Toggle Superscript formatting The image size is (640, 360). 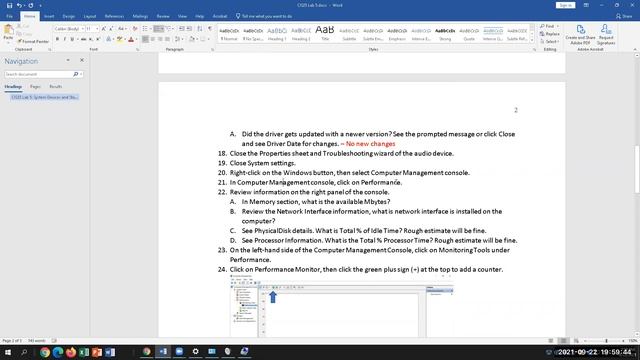click(x=98, y=39)
